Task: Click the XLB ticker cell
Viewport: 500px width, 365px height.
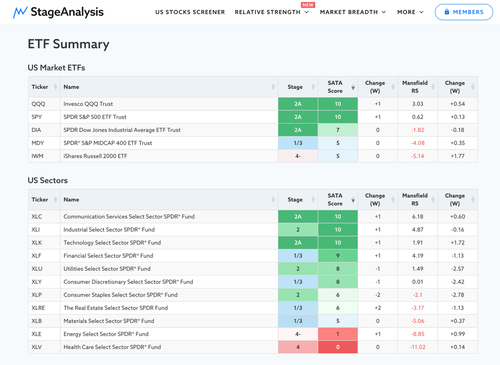Action: 44,321
